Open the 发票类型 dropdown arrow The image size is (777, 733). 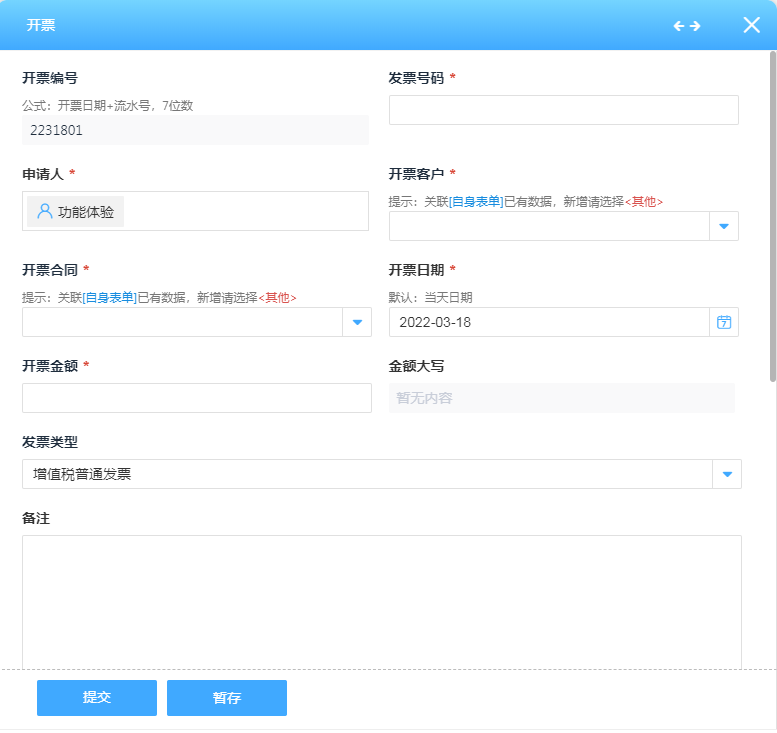[x=727, y=474]
